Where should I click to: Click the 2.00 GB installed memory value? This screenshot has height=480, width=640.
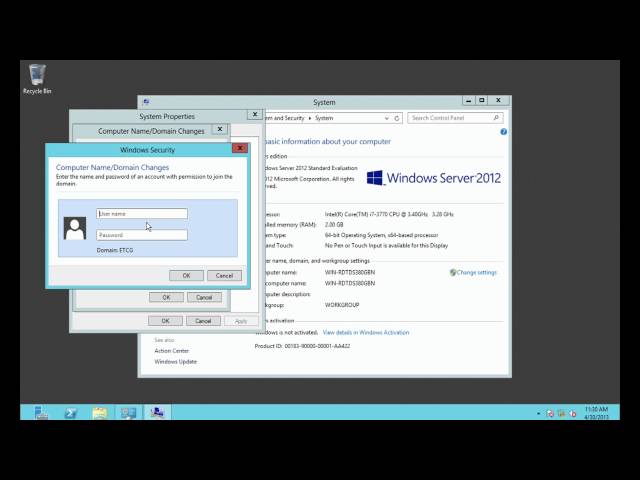pos(334,224)
